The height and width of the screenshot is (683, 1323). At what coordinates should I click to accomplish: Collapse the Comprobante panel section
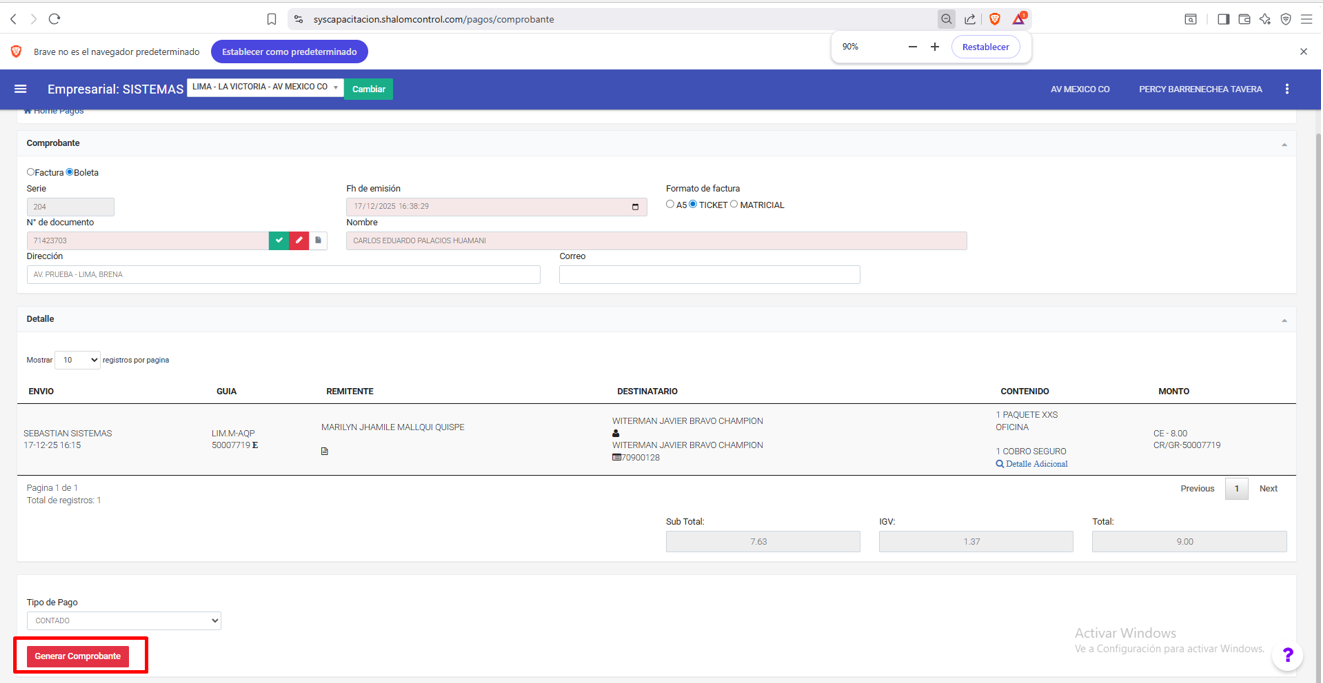click(1284, 144)
